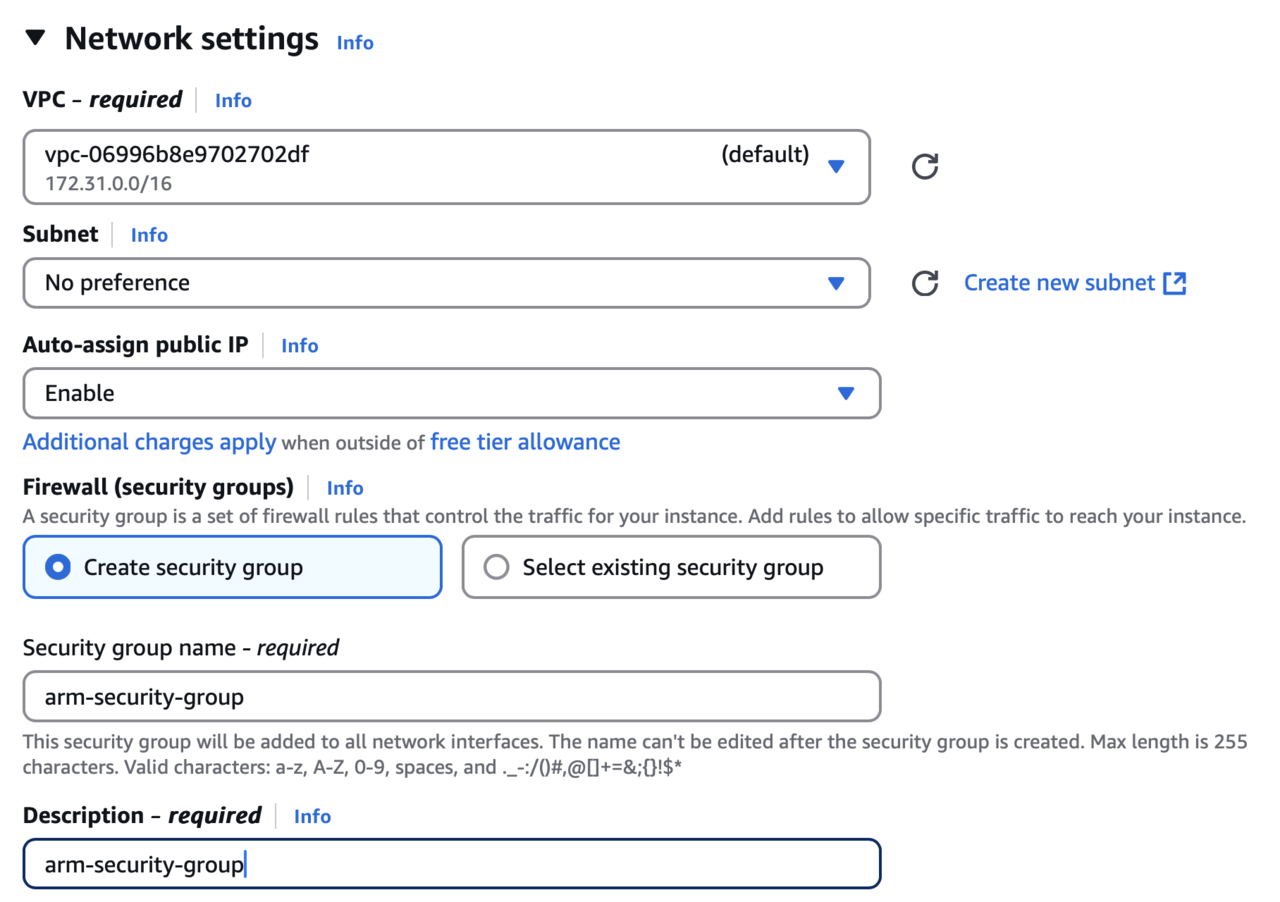Click the Security group name field
1280x902 pixels.
coord(451,696)
